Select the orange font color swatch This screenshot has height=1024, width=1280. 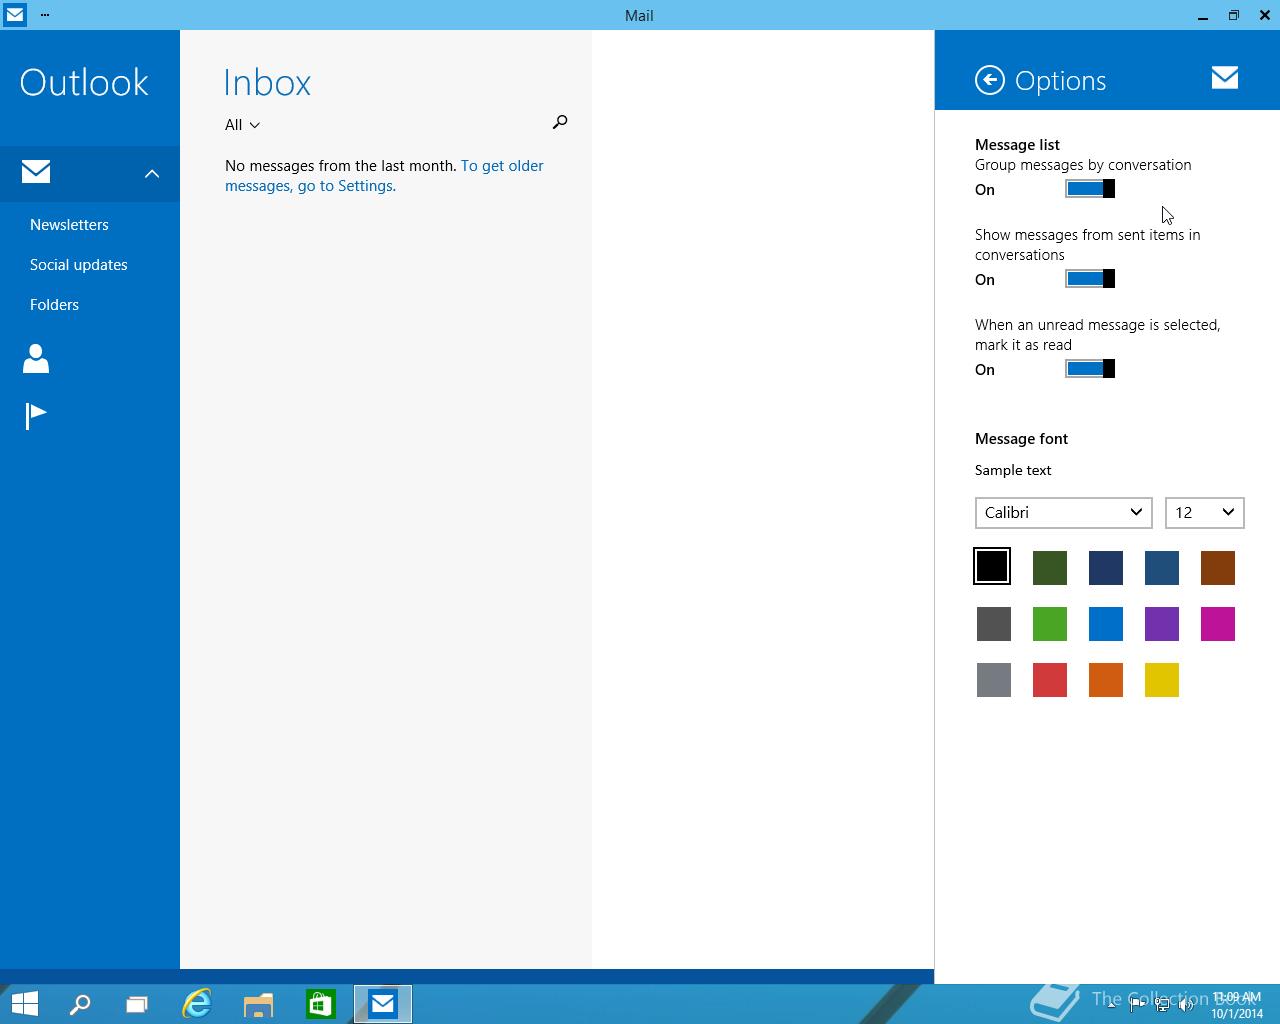(1106, 680)
